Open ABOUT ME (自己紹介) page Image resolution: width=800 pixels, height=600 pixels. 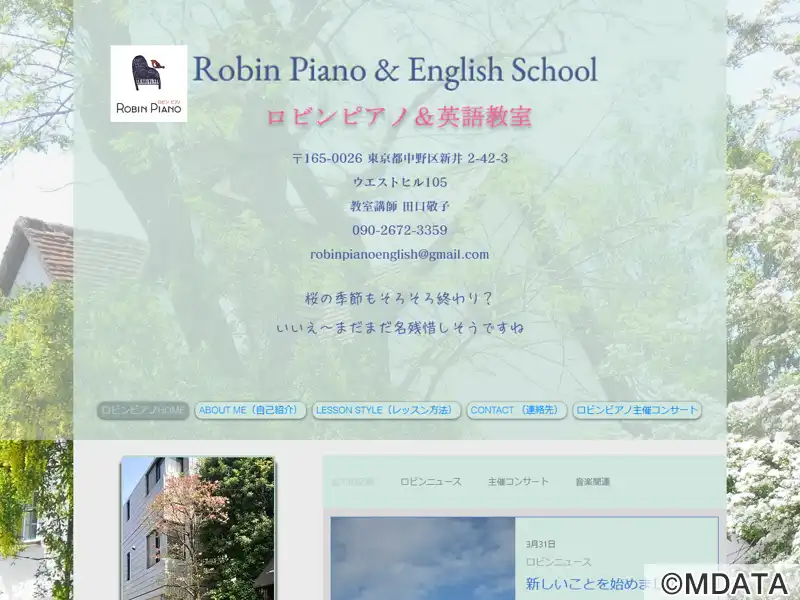coord(250,410)
